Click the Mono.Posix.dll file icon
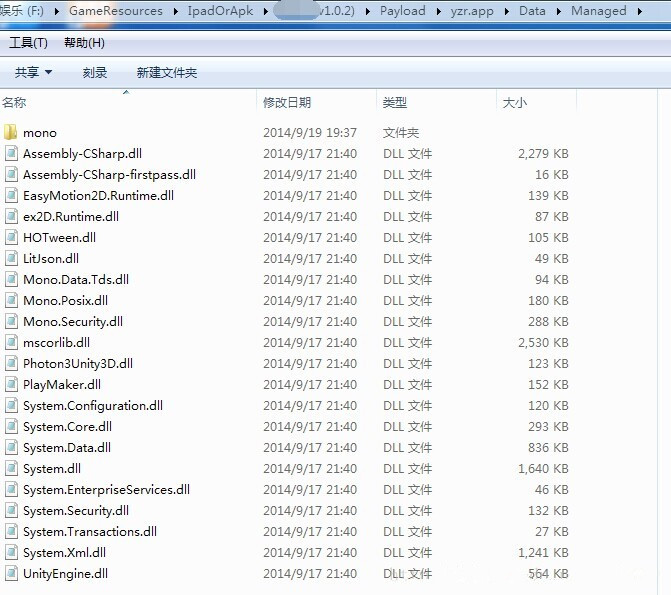This screenshot has width=671, height=595. [x=11, y=300]
